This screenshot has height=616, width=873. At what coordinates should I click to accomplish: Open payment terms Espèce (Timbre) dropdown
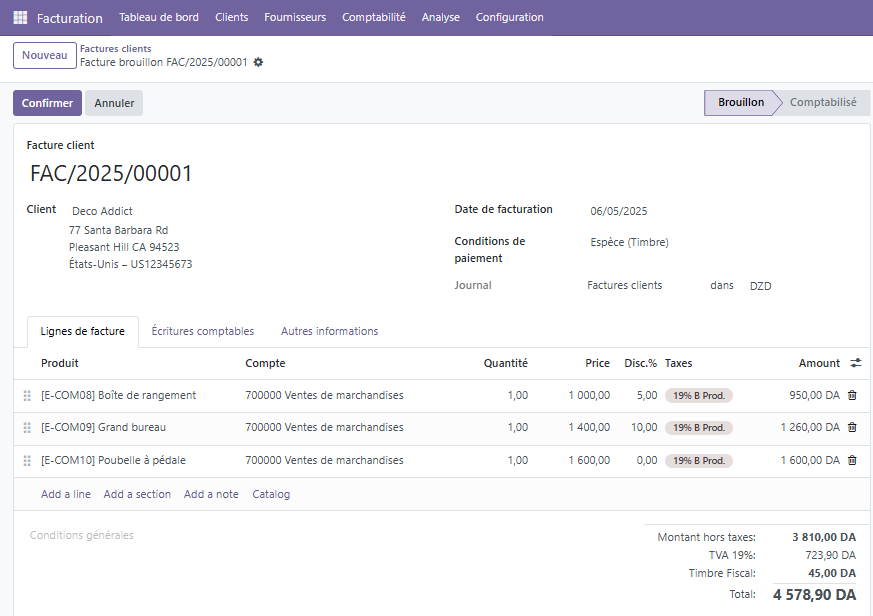point(629,242)
